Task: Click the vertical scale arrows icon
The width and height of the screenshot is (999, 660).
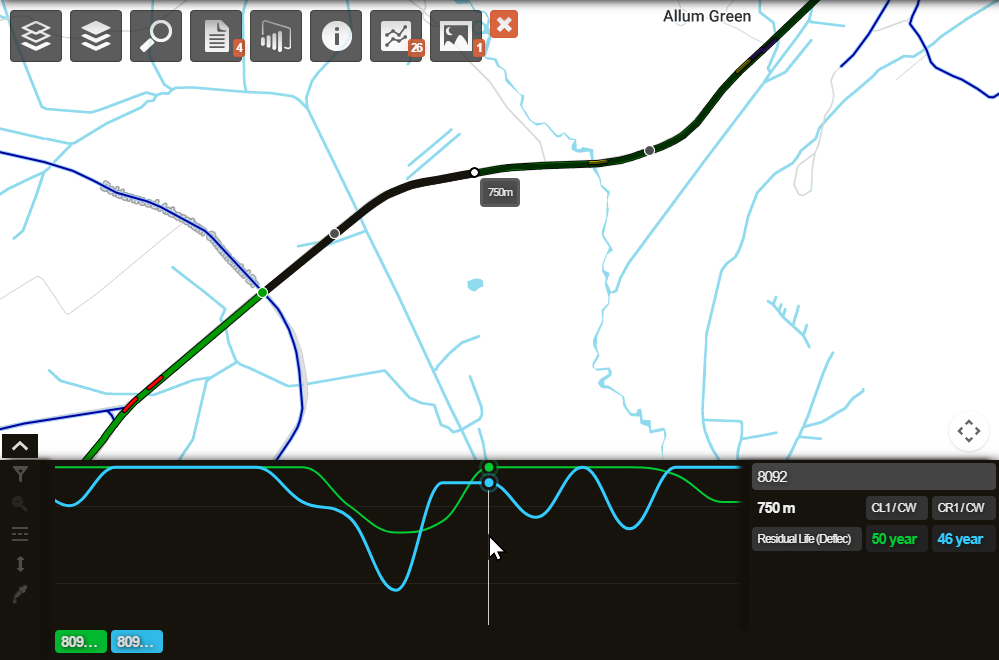Action: [20, 564]
